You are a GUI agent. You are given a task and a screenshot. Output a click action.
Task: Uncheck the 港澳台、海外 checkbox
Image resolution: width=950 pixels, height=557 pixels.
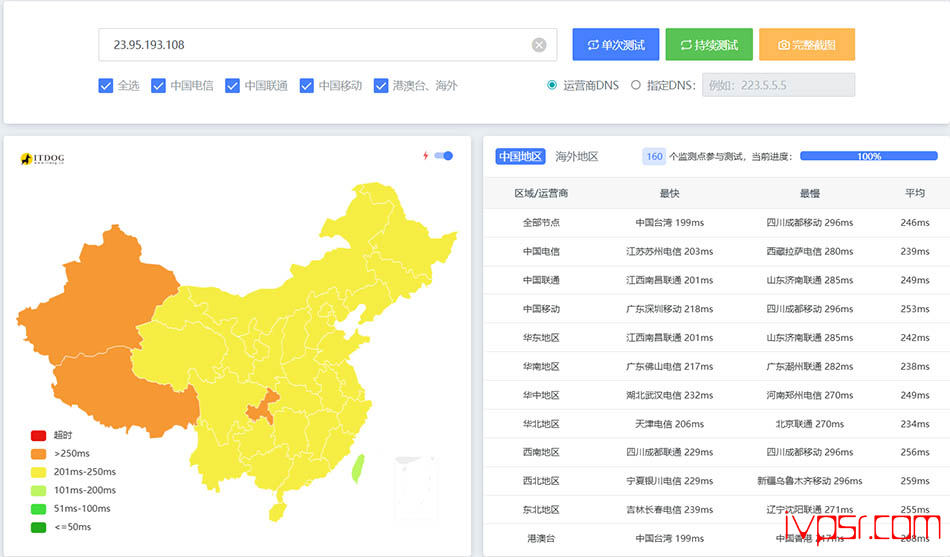(381, 86)
